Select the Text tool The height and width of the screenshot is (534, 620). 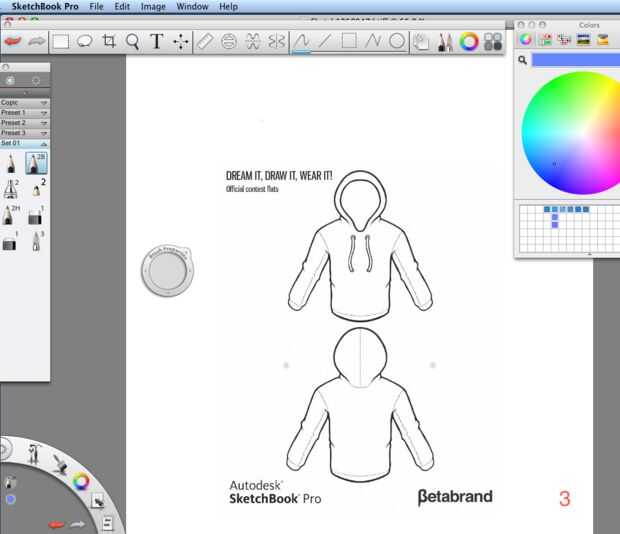pos(157,41)
